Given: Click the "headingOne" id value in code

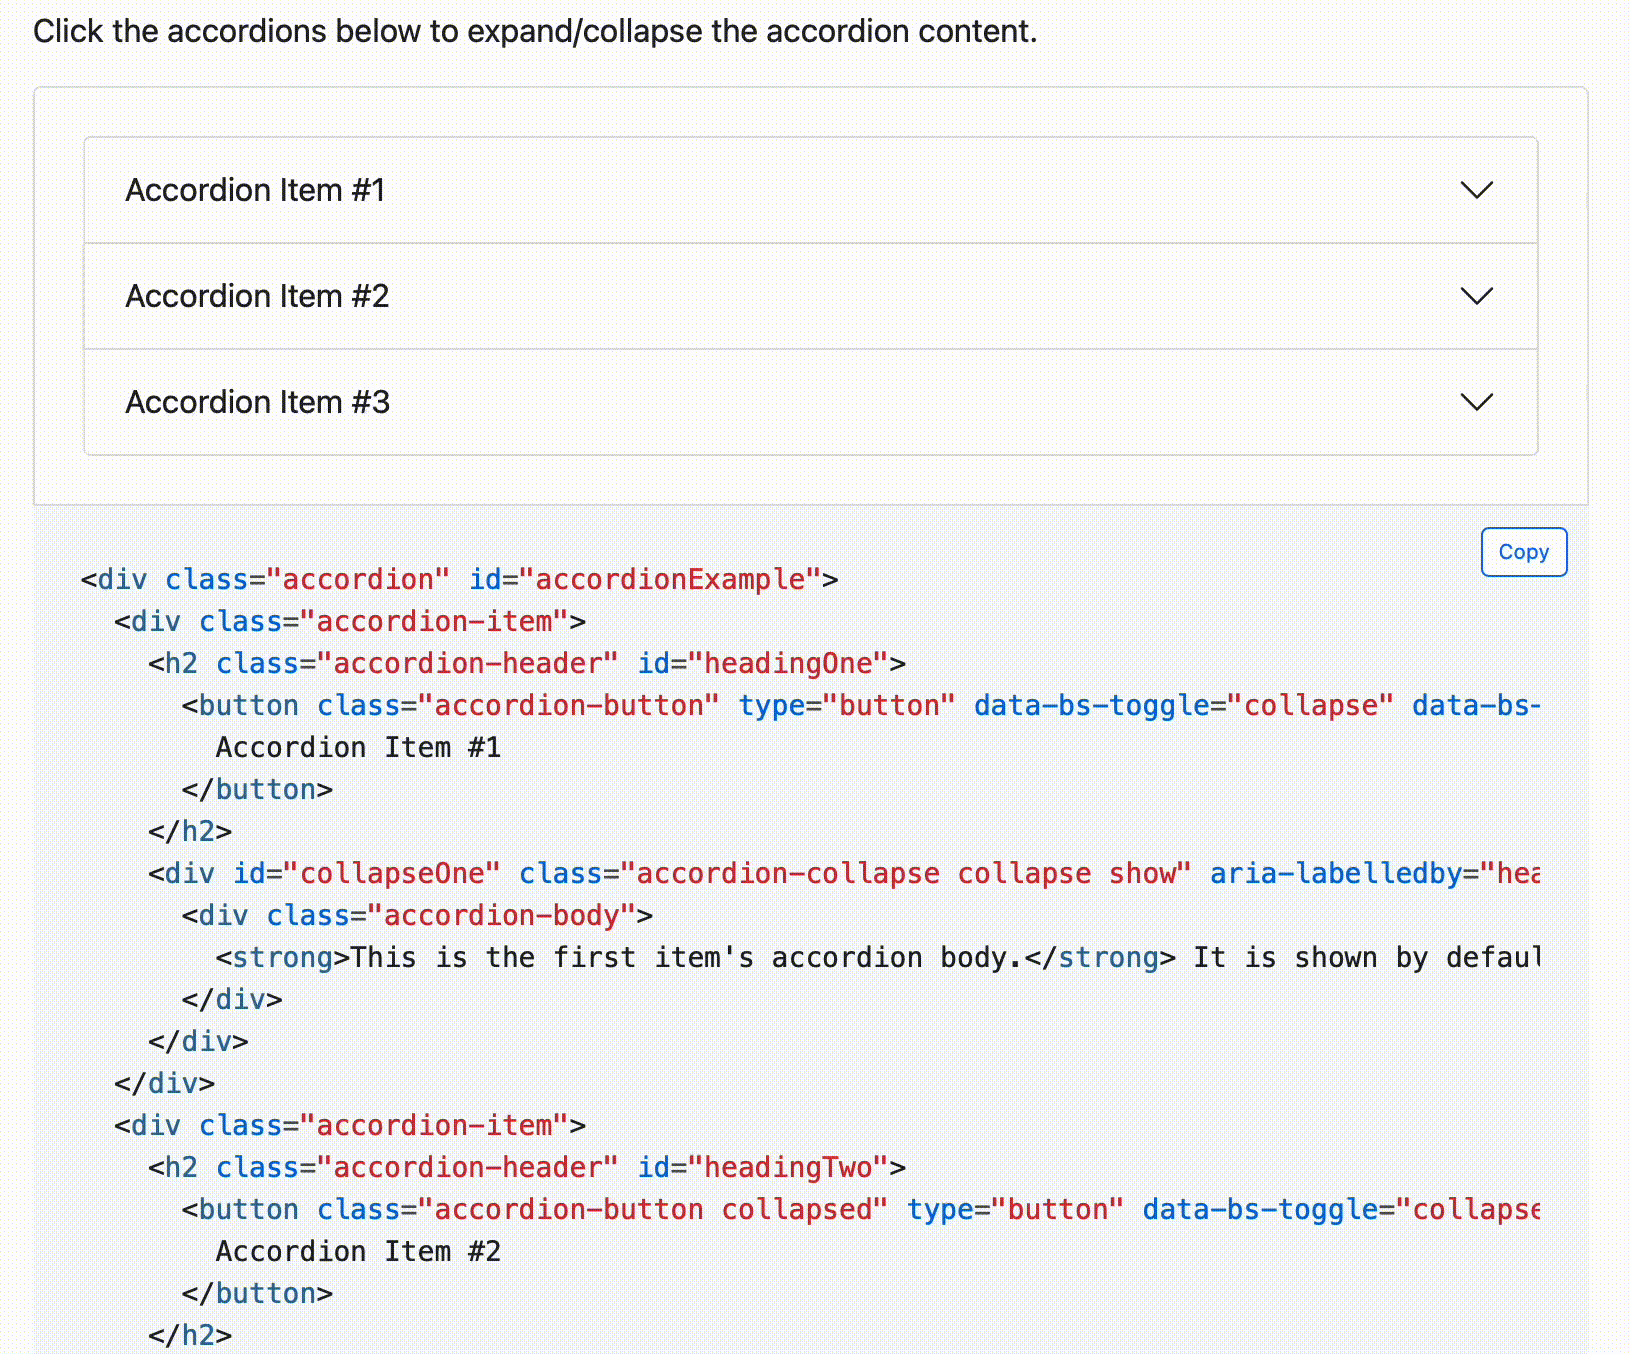Looking at the screenshot, I should pyautogui.click(x=788, y=663).
